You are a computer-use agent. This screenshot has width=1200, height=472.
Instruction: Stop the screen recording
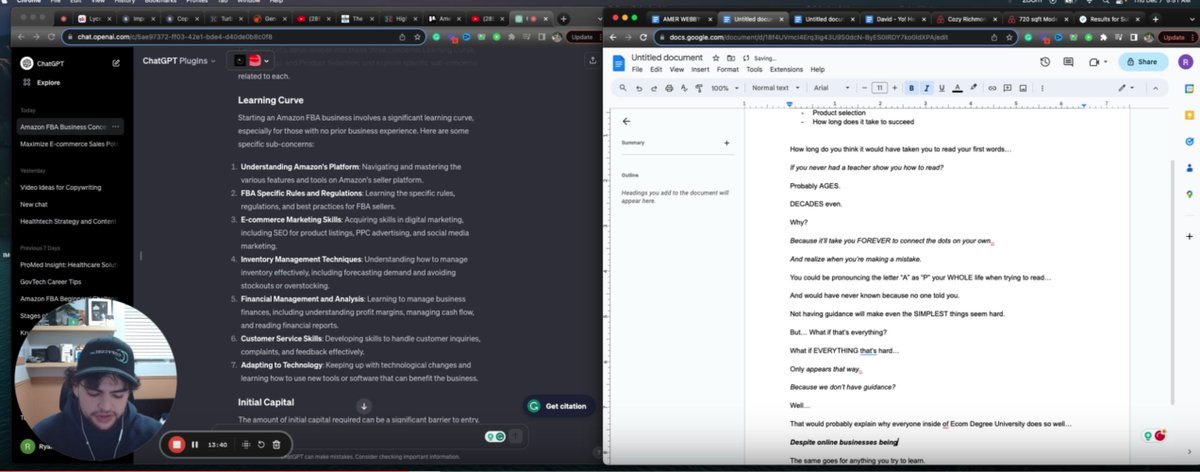click(x=177, y=444)
